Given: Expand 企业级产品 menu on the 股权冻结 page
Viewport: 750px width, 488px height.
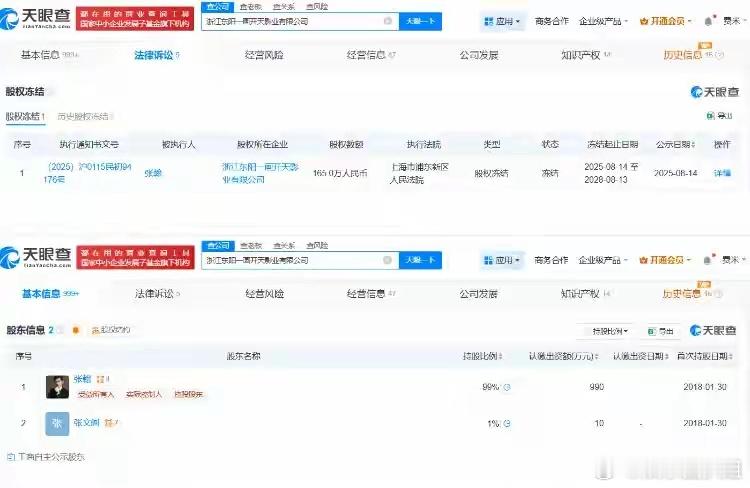Looking at the screenshot, I should (x=603, y=21).
